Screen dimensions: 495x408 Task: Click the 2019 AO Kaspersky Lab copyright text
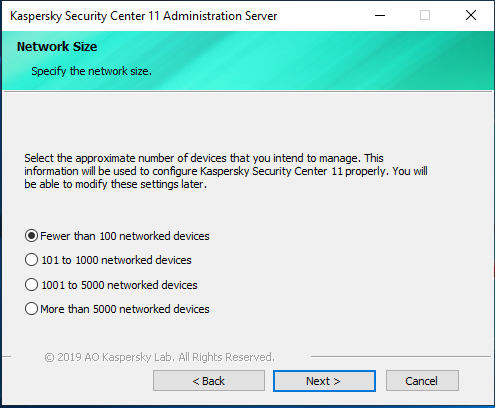coord(160,357)
